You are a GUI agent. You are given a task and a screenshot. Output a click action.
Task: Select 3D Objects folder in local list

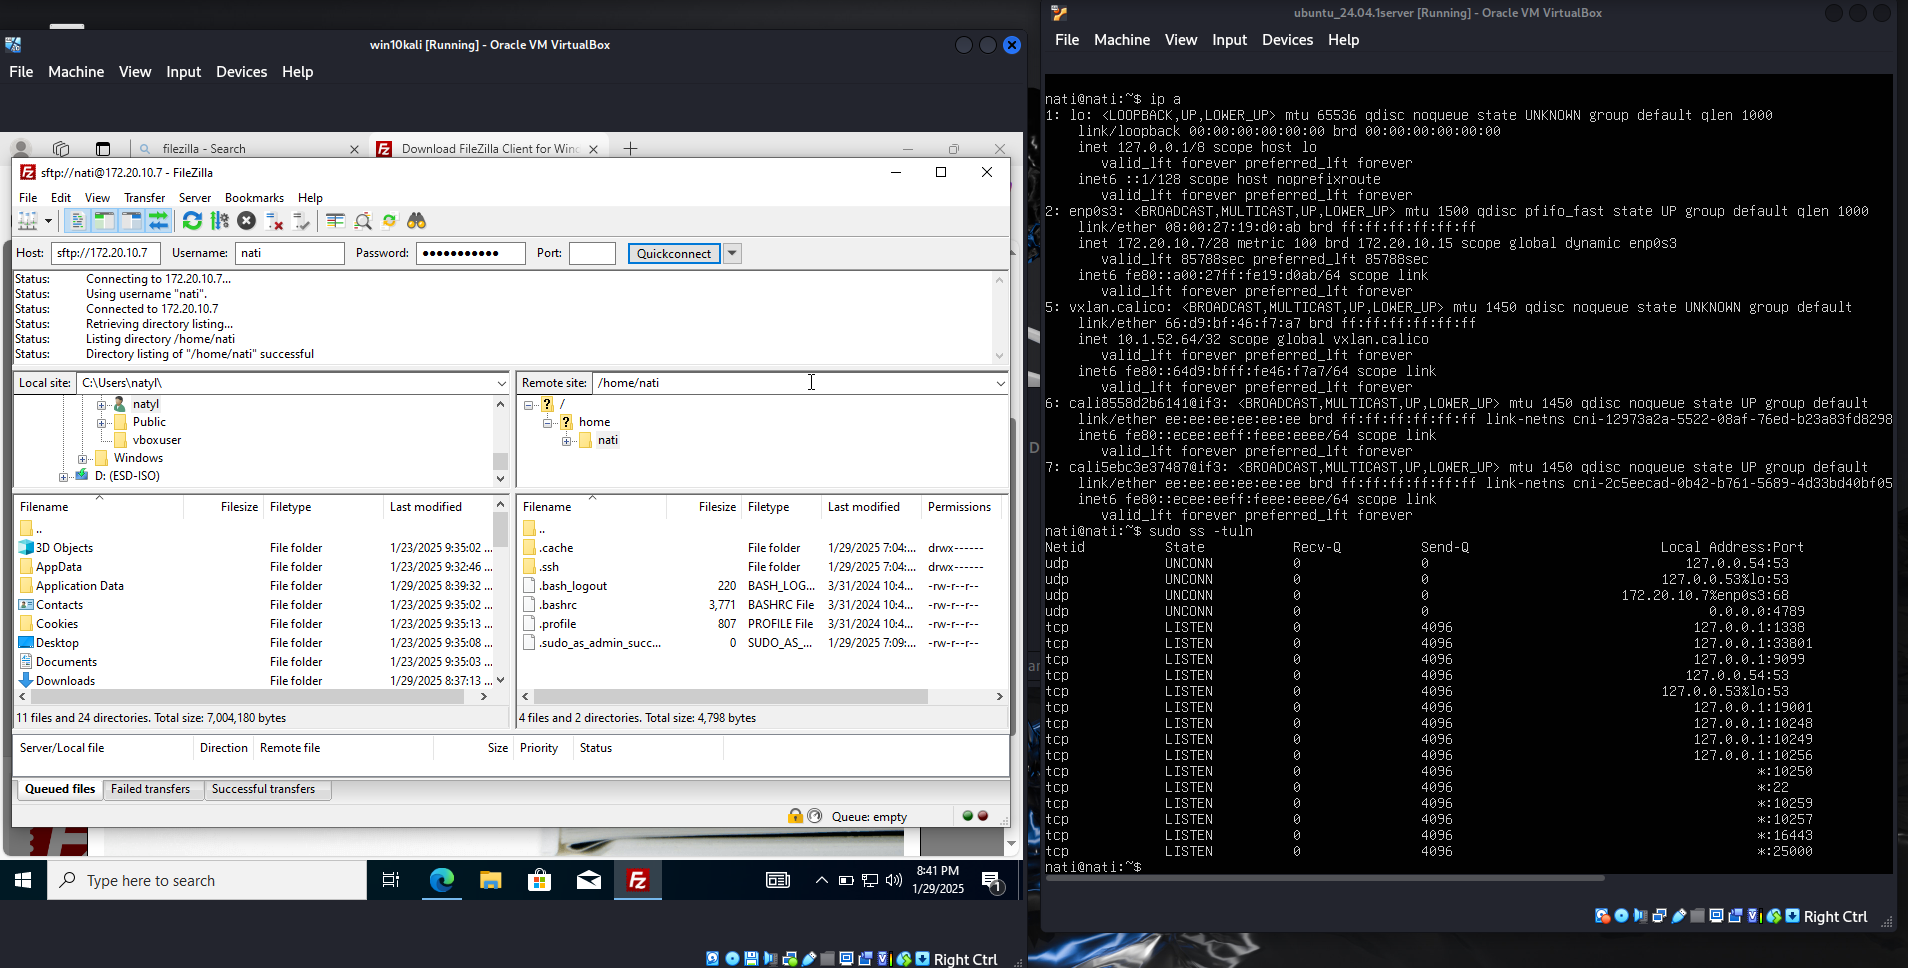pyautogui.click(x=64, y=548)
